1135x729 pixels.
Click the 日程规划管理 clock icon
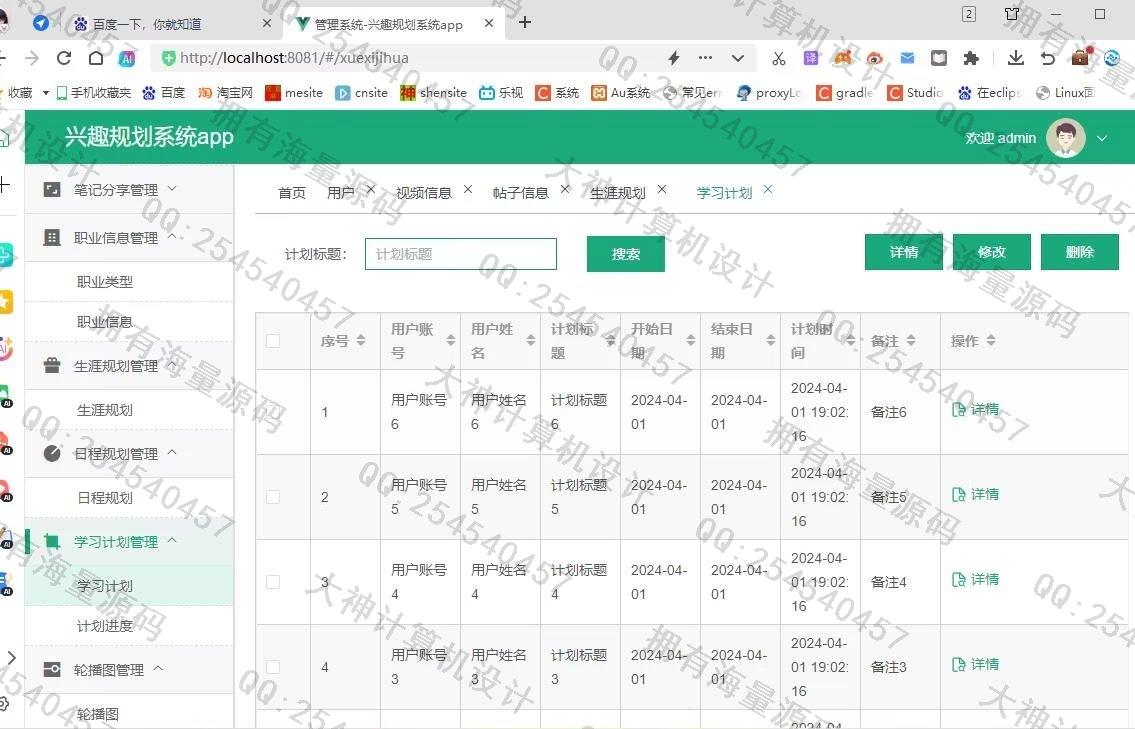tap(51, 453)
